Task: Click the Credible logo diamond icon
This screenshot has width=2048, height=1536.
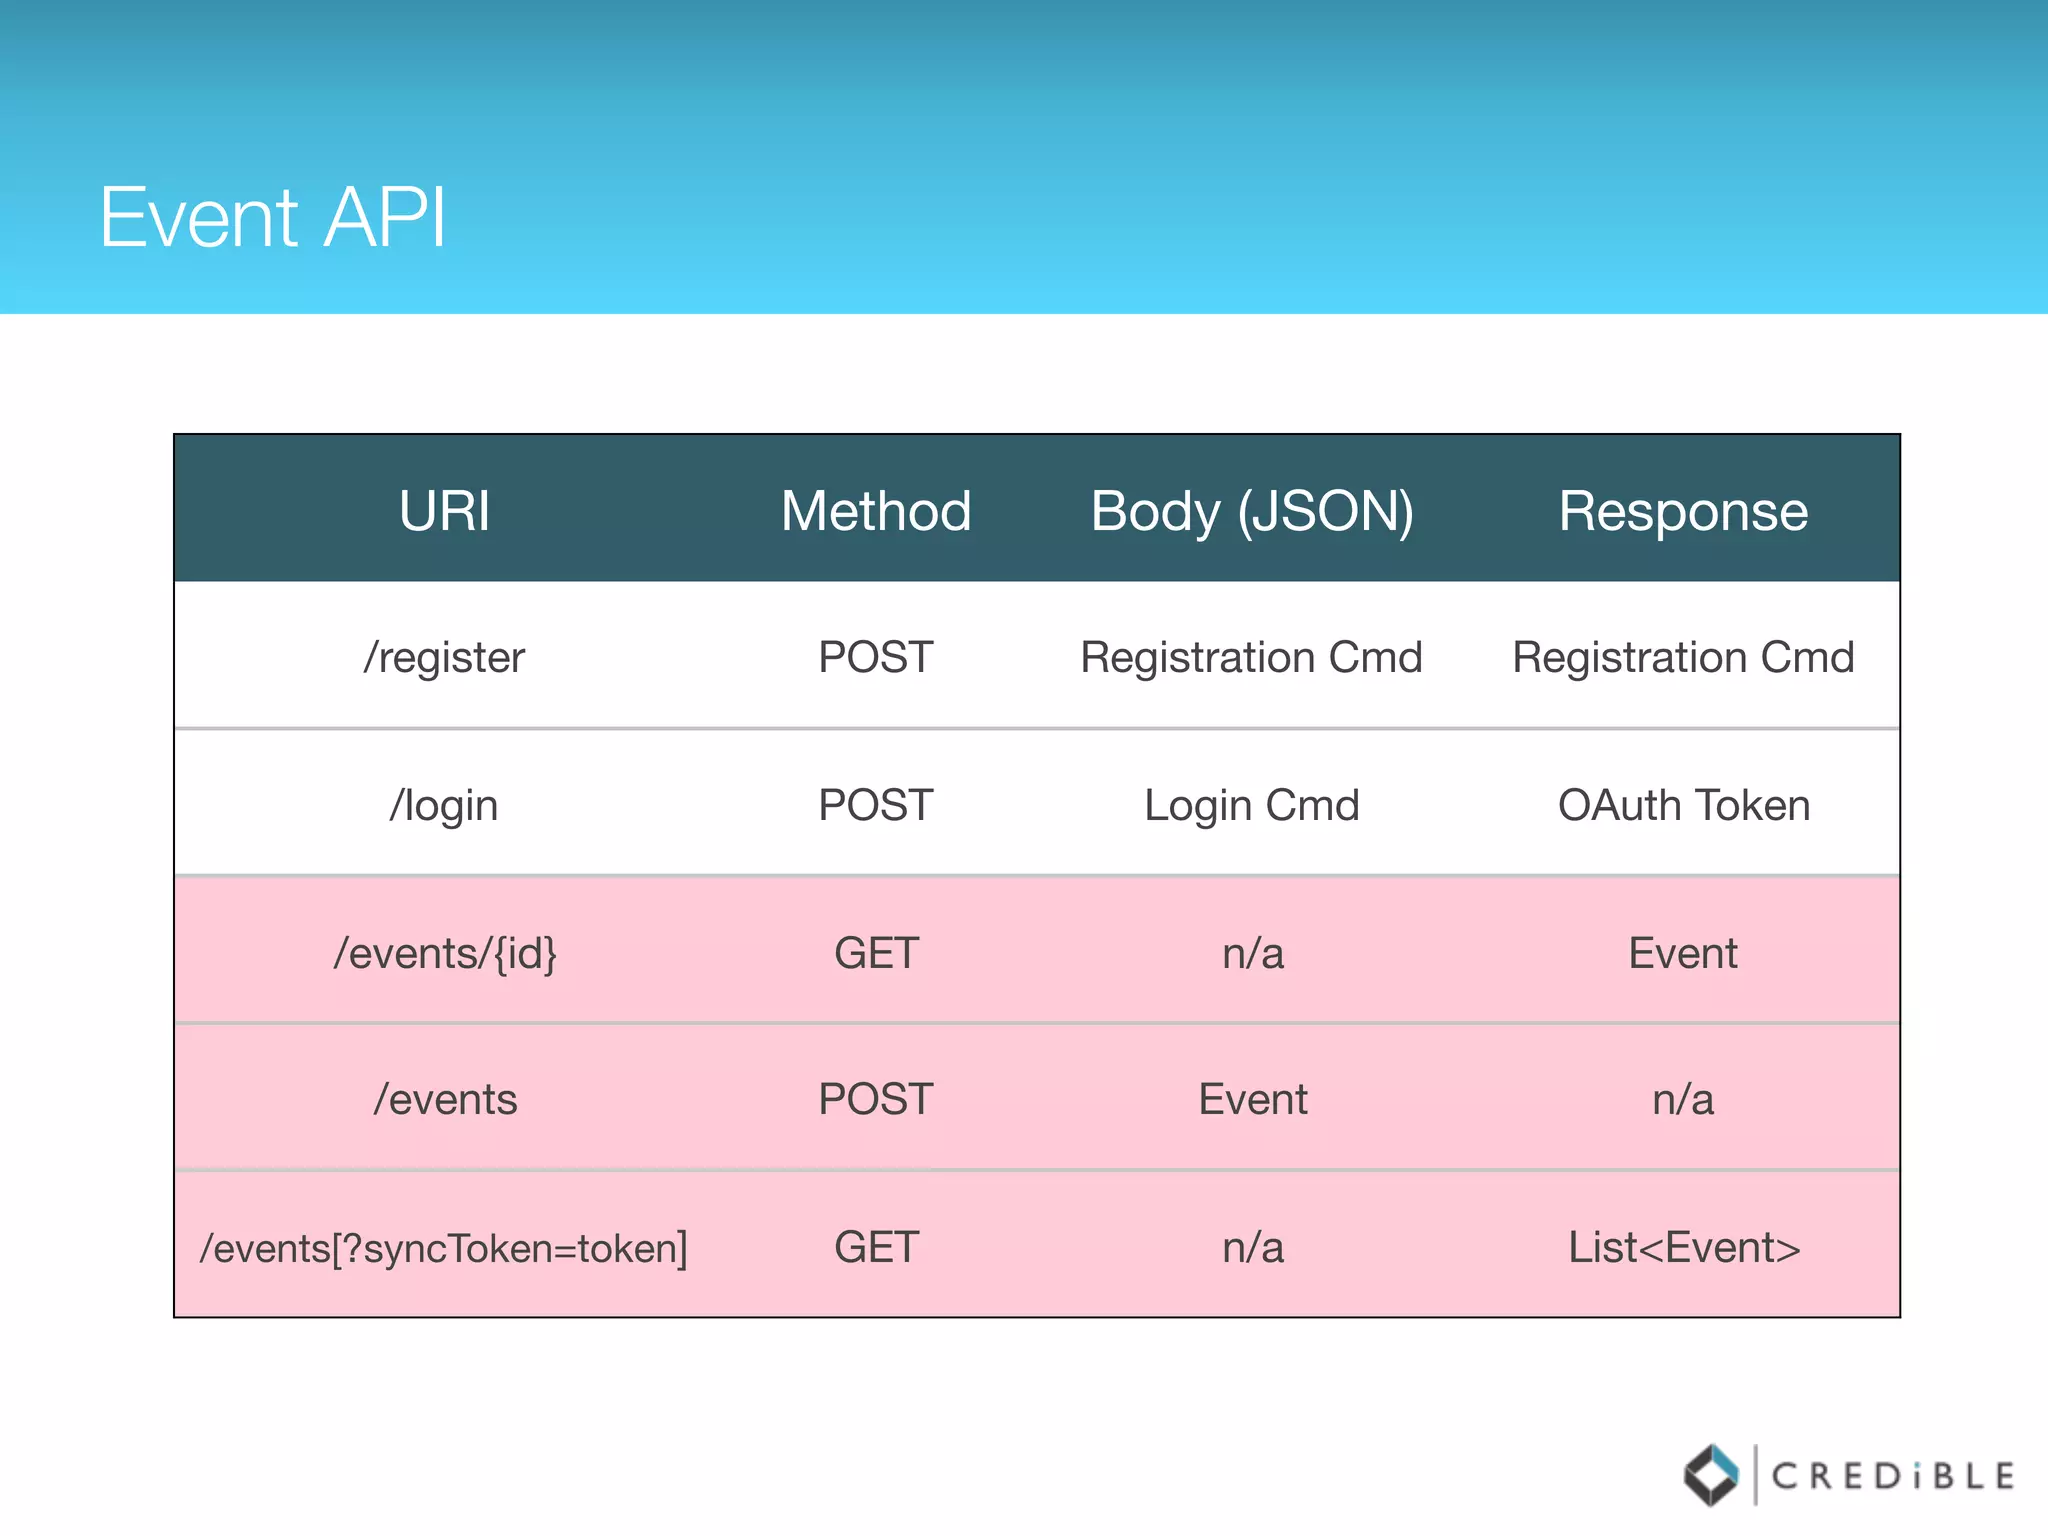Action: point(1711,1475)
